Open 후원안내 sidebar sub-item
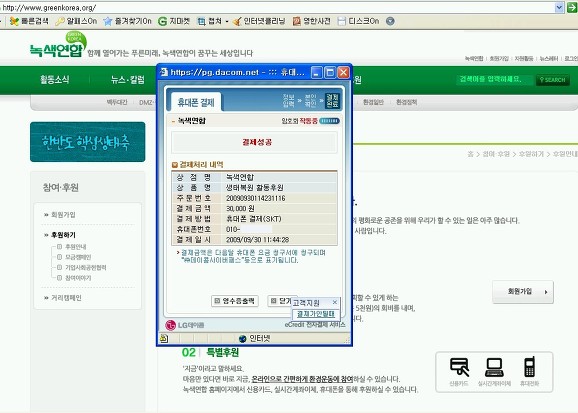 [76, 247]
